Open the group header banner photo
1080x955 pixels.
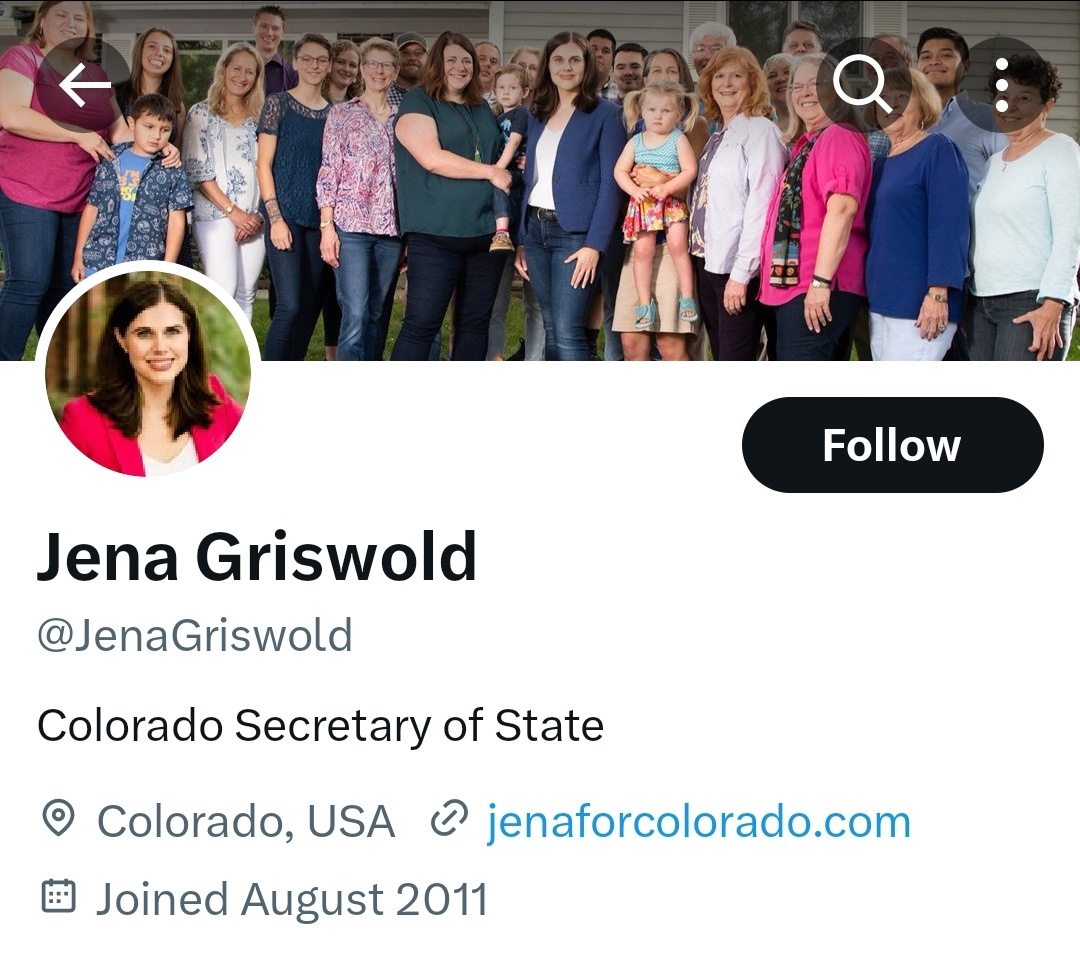pos(540,180)
